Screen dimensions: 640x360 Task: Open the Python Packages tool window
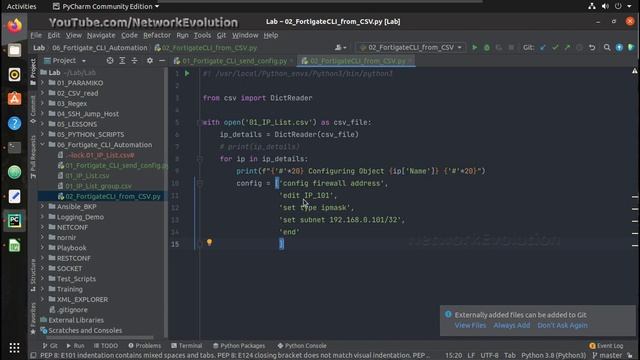coord(239,346)
